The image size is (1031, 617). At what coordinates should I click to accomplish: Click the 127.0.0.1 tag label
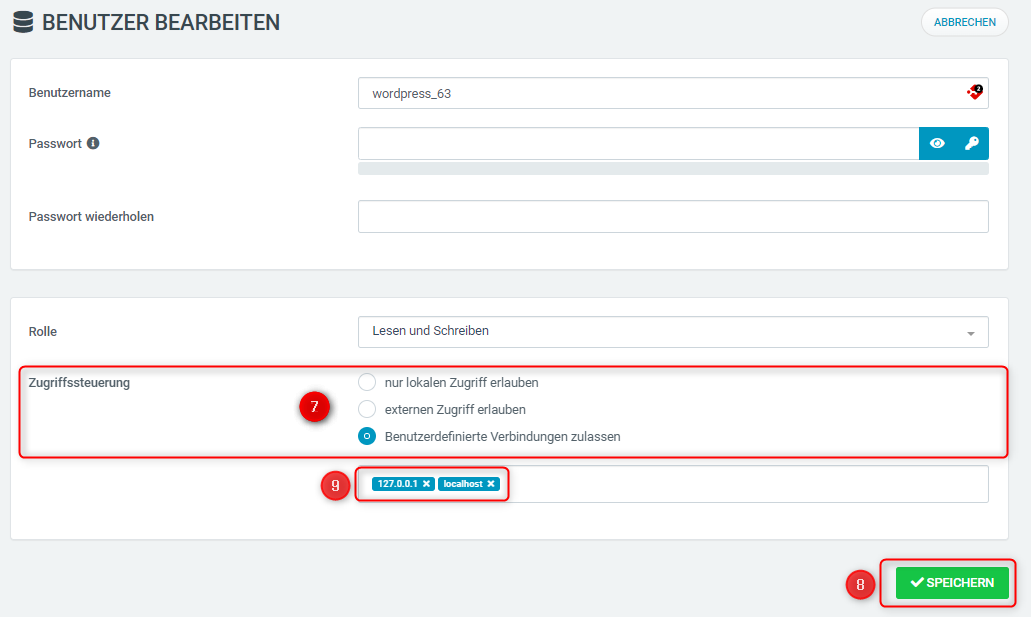[x=397, y=483]
